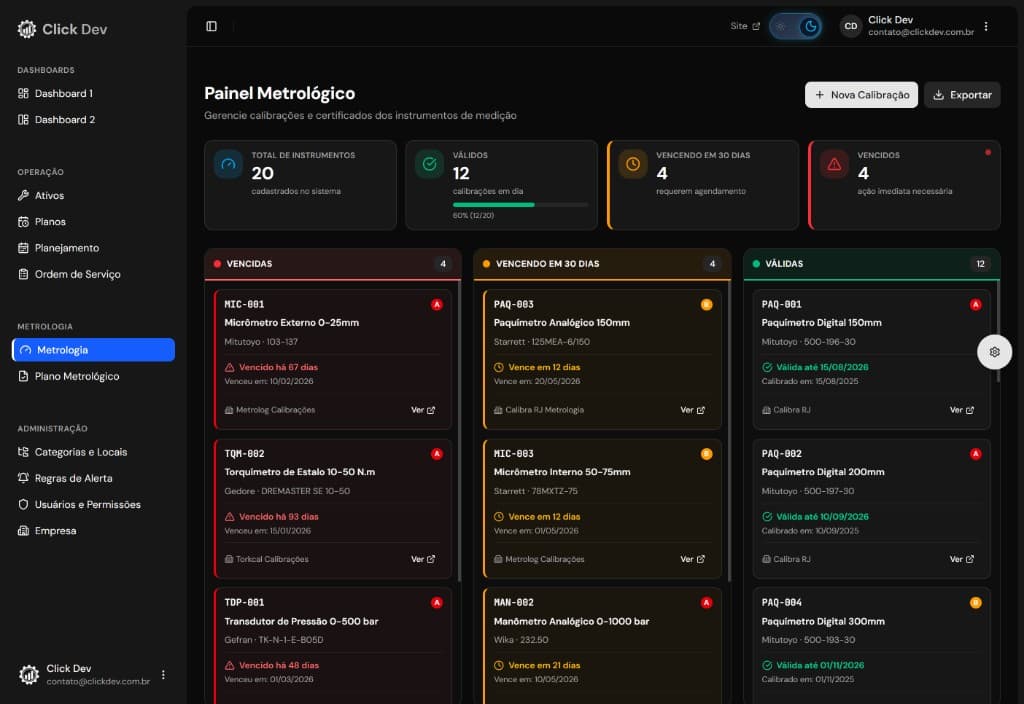This screenshot has width=1024, height=704.
Task: Select 'Vencido há 93 dias' text
Action: [278, 517]
